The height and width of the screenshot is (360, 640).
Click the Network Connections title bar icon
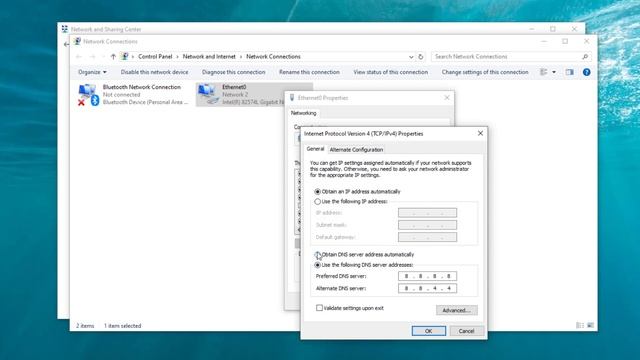coord(77,41)
